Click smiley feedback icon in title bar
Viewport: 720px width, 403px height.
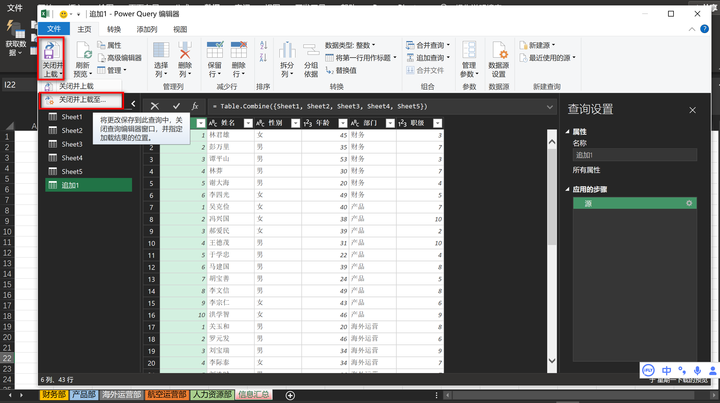pos(63,14)
